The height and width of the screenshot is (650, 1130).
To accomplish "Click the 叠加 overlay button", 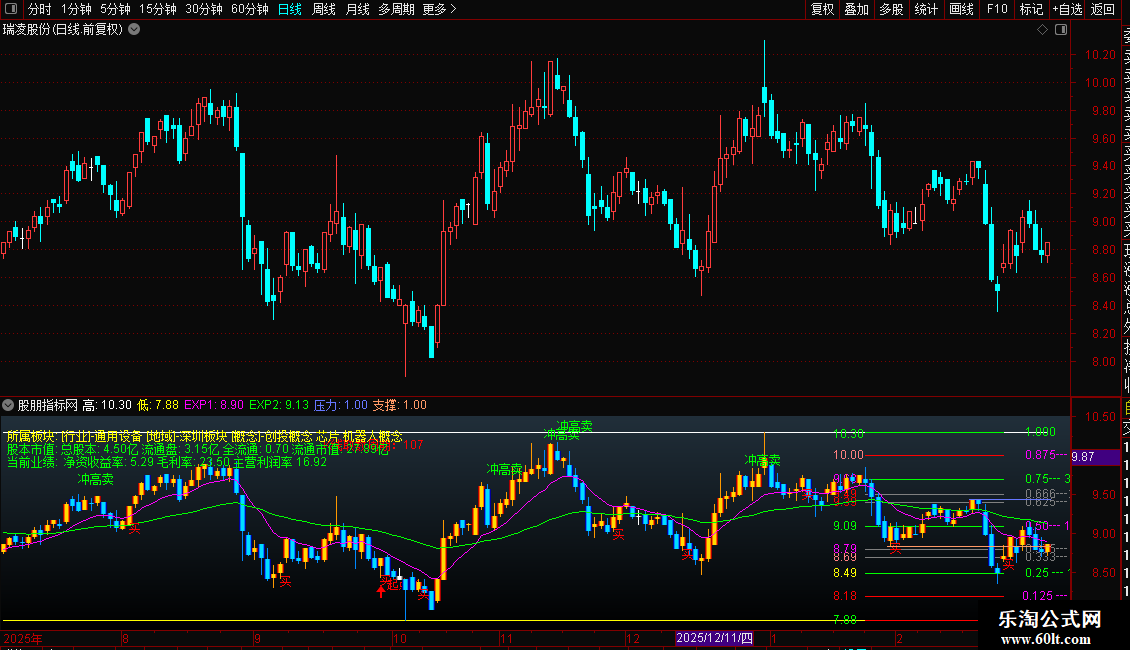I will pos(857,9).
